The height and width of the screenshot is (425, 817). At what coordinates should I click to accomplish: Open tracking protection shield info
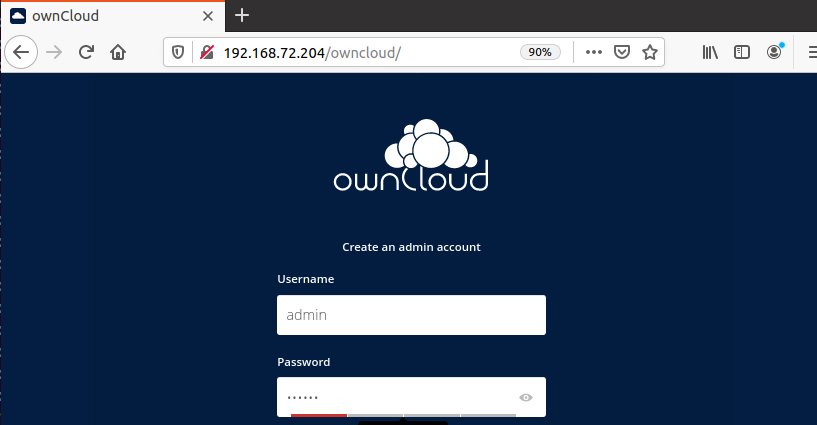[178, 52]
